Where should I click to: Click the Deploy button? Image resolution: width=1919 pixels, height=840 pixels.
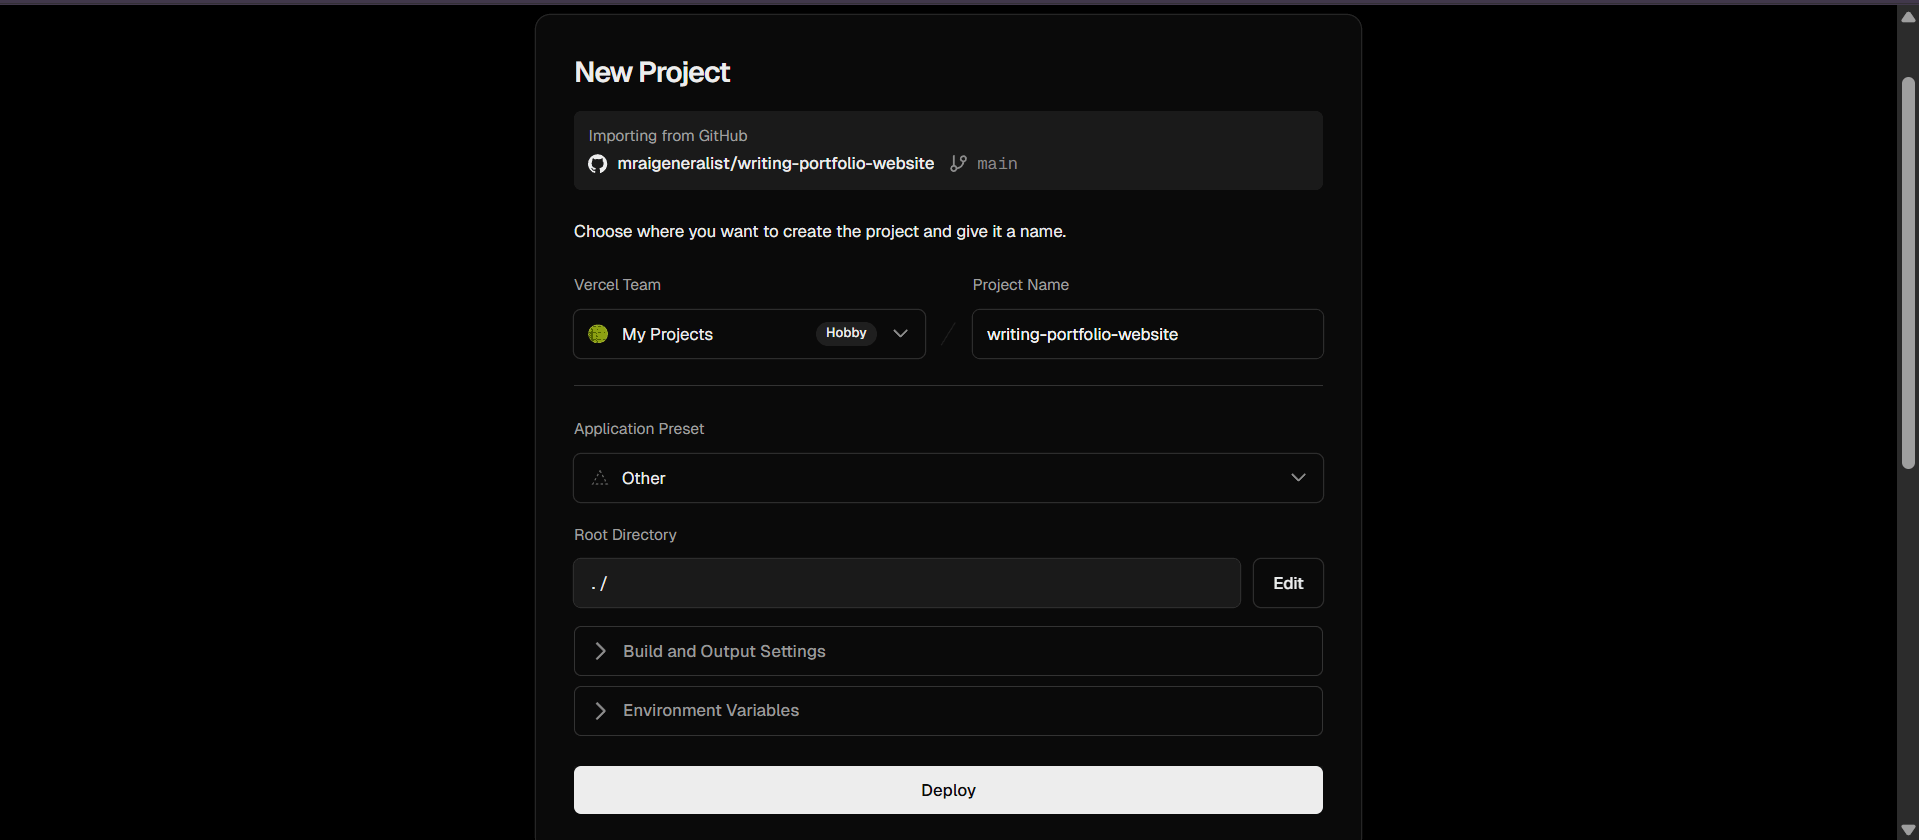948,790
